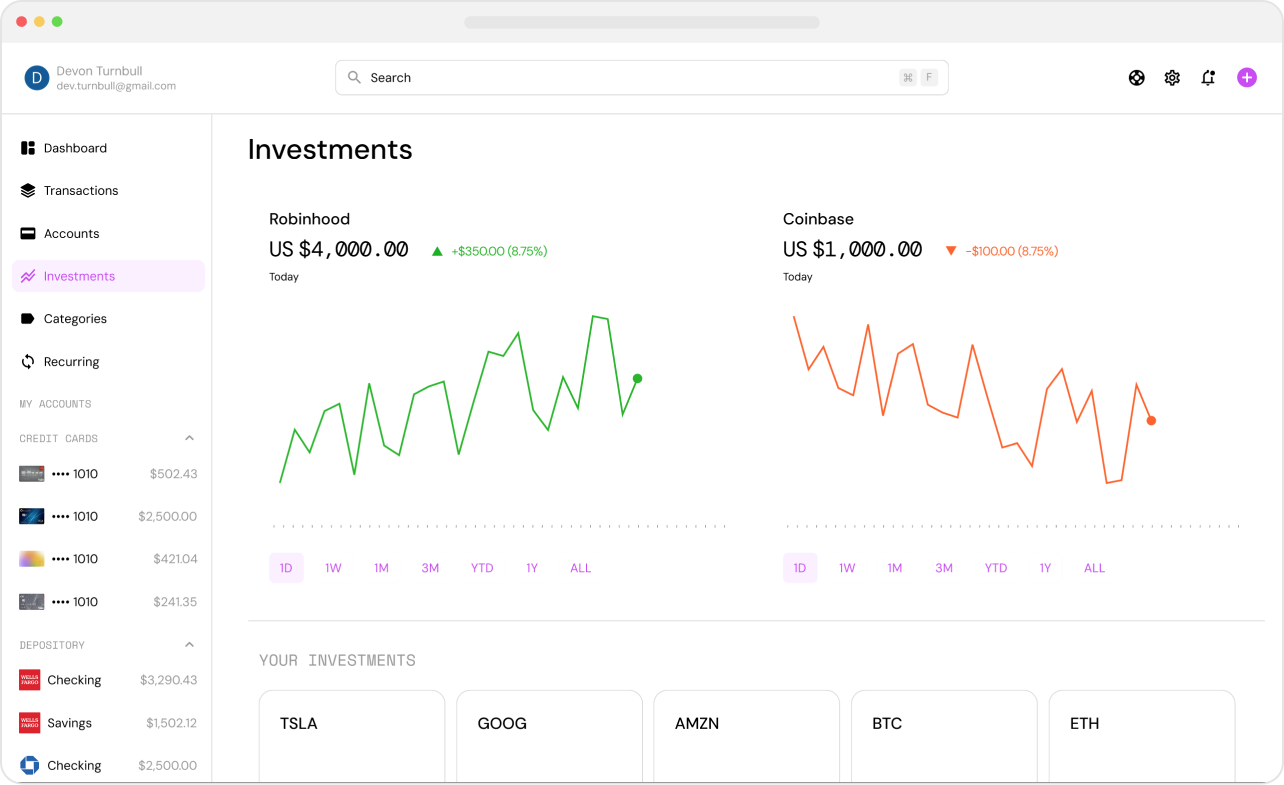
Task: Click Wells Fargo logo beside Savings
Action: (29, 723)
